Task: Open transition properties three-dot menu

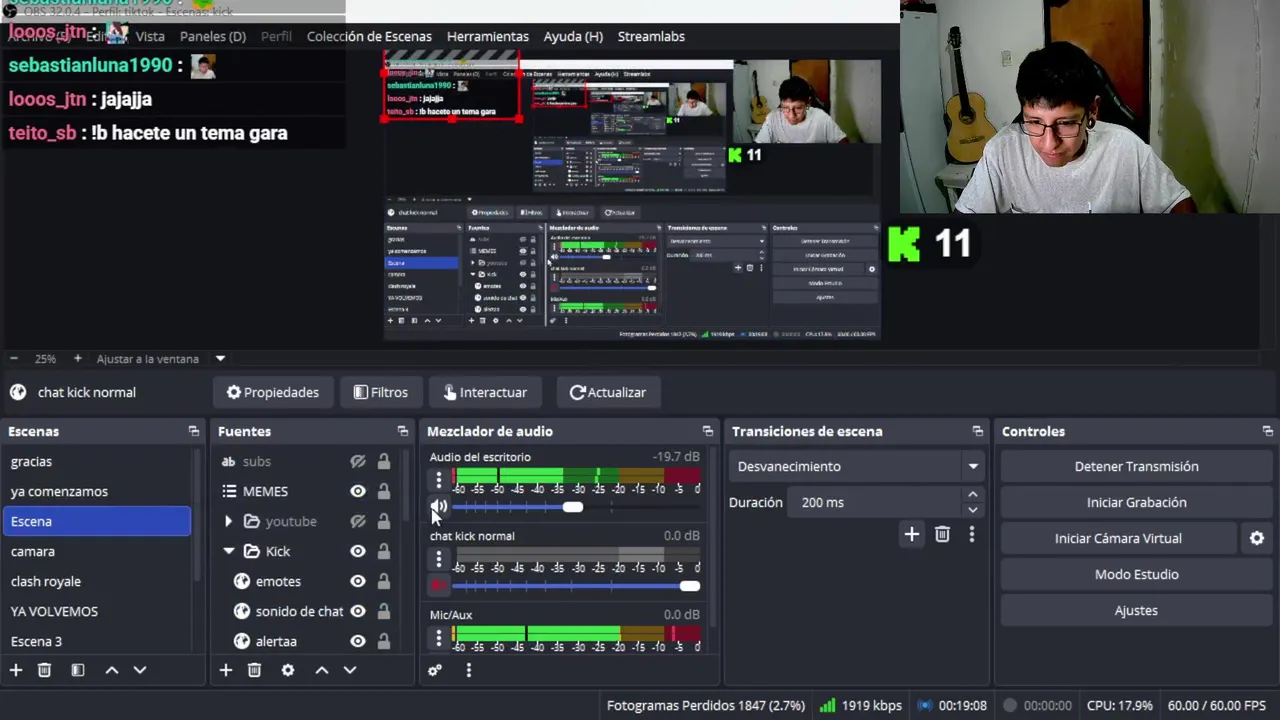Action: pos(971,535)
